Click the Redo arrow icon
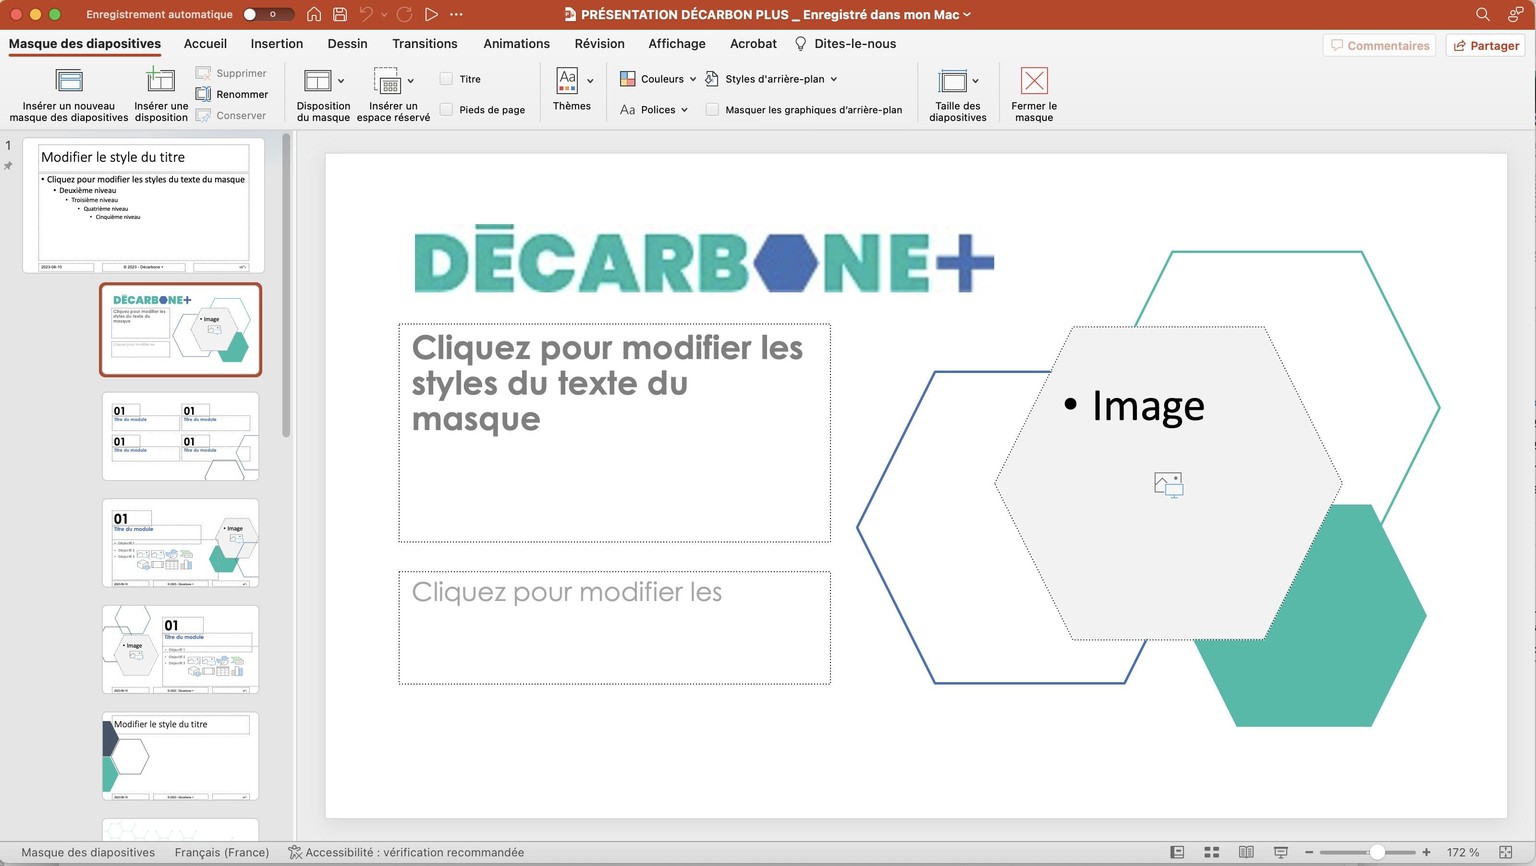Viewport: 1536px width, 866px height. pyautogui.click(x=404, y=14)
